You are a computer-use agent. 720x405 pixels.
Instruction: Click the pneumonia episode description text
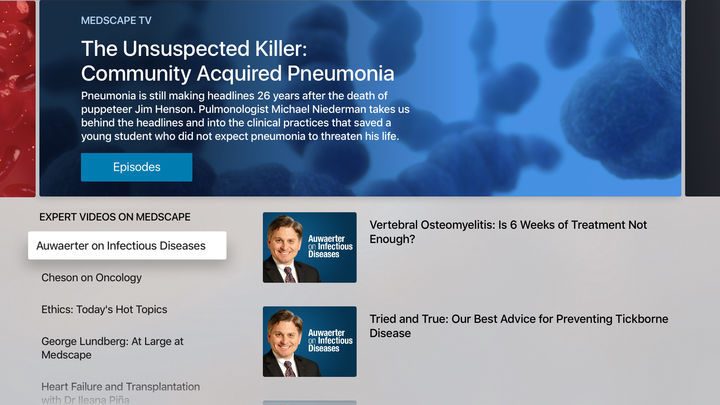240,116
